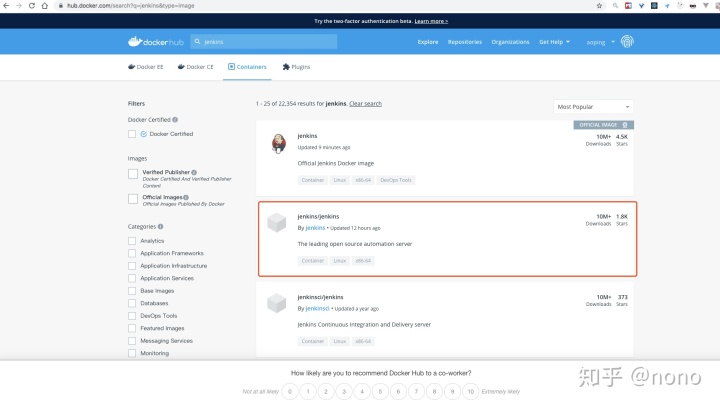Enable the Docker Certified checkbox
The image size is (720, 406).
[x=132, y=134]
